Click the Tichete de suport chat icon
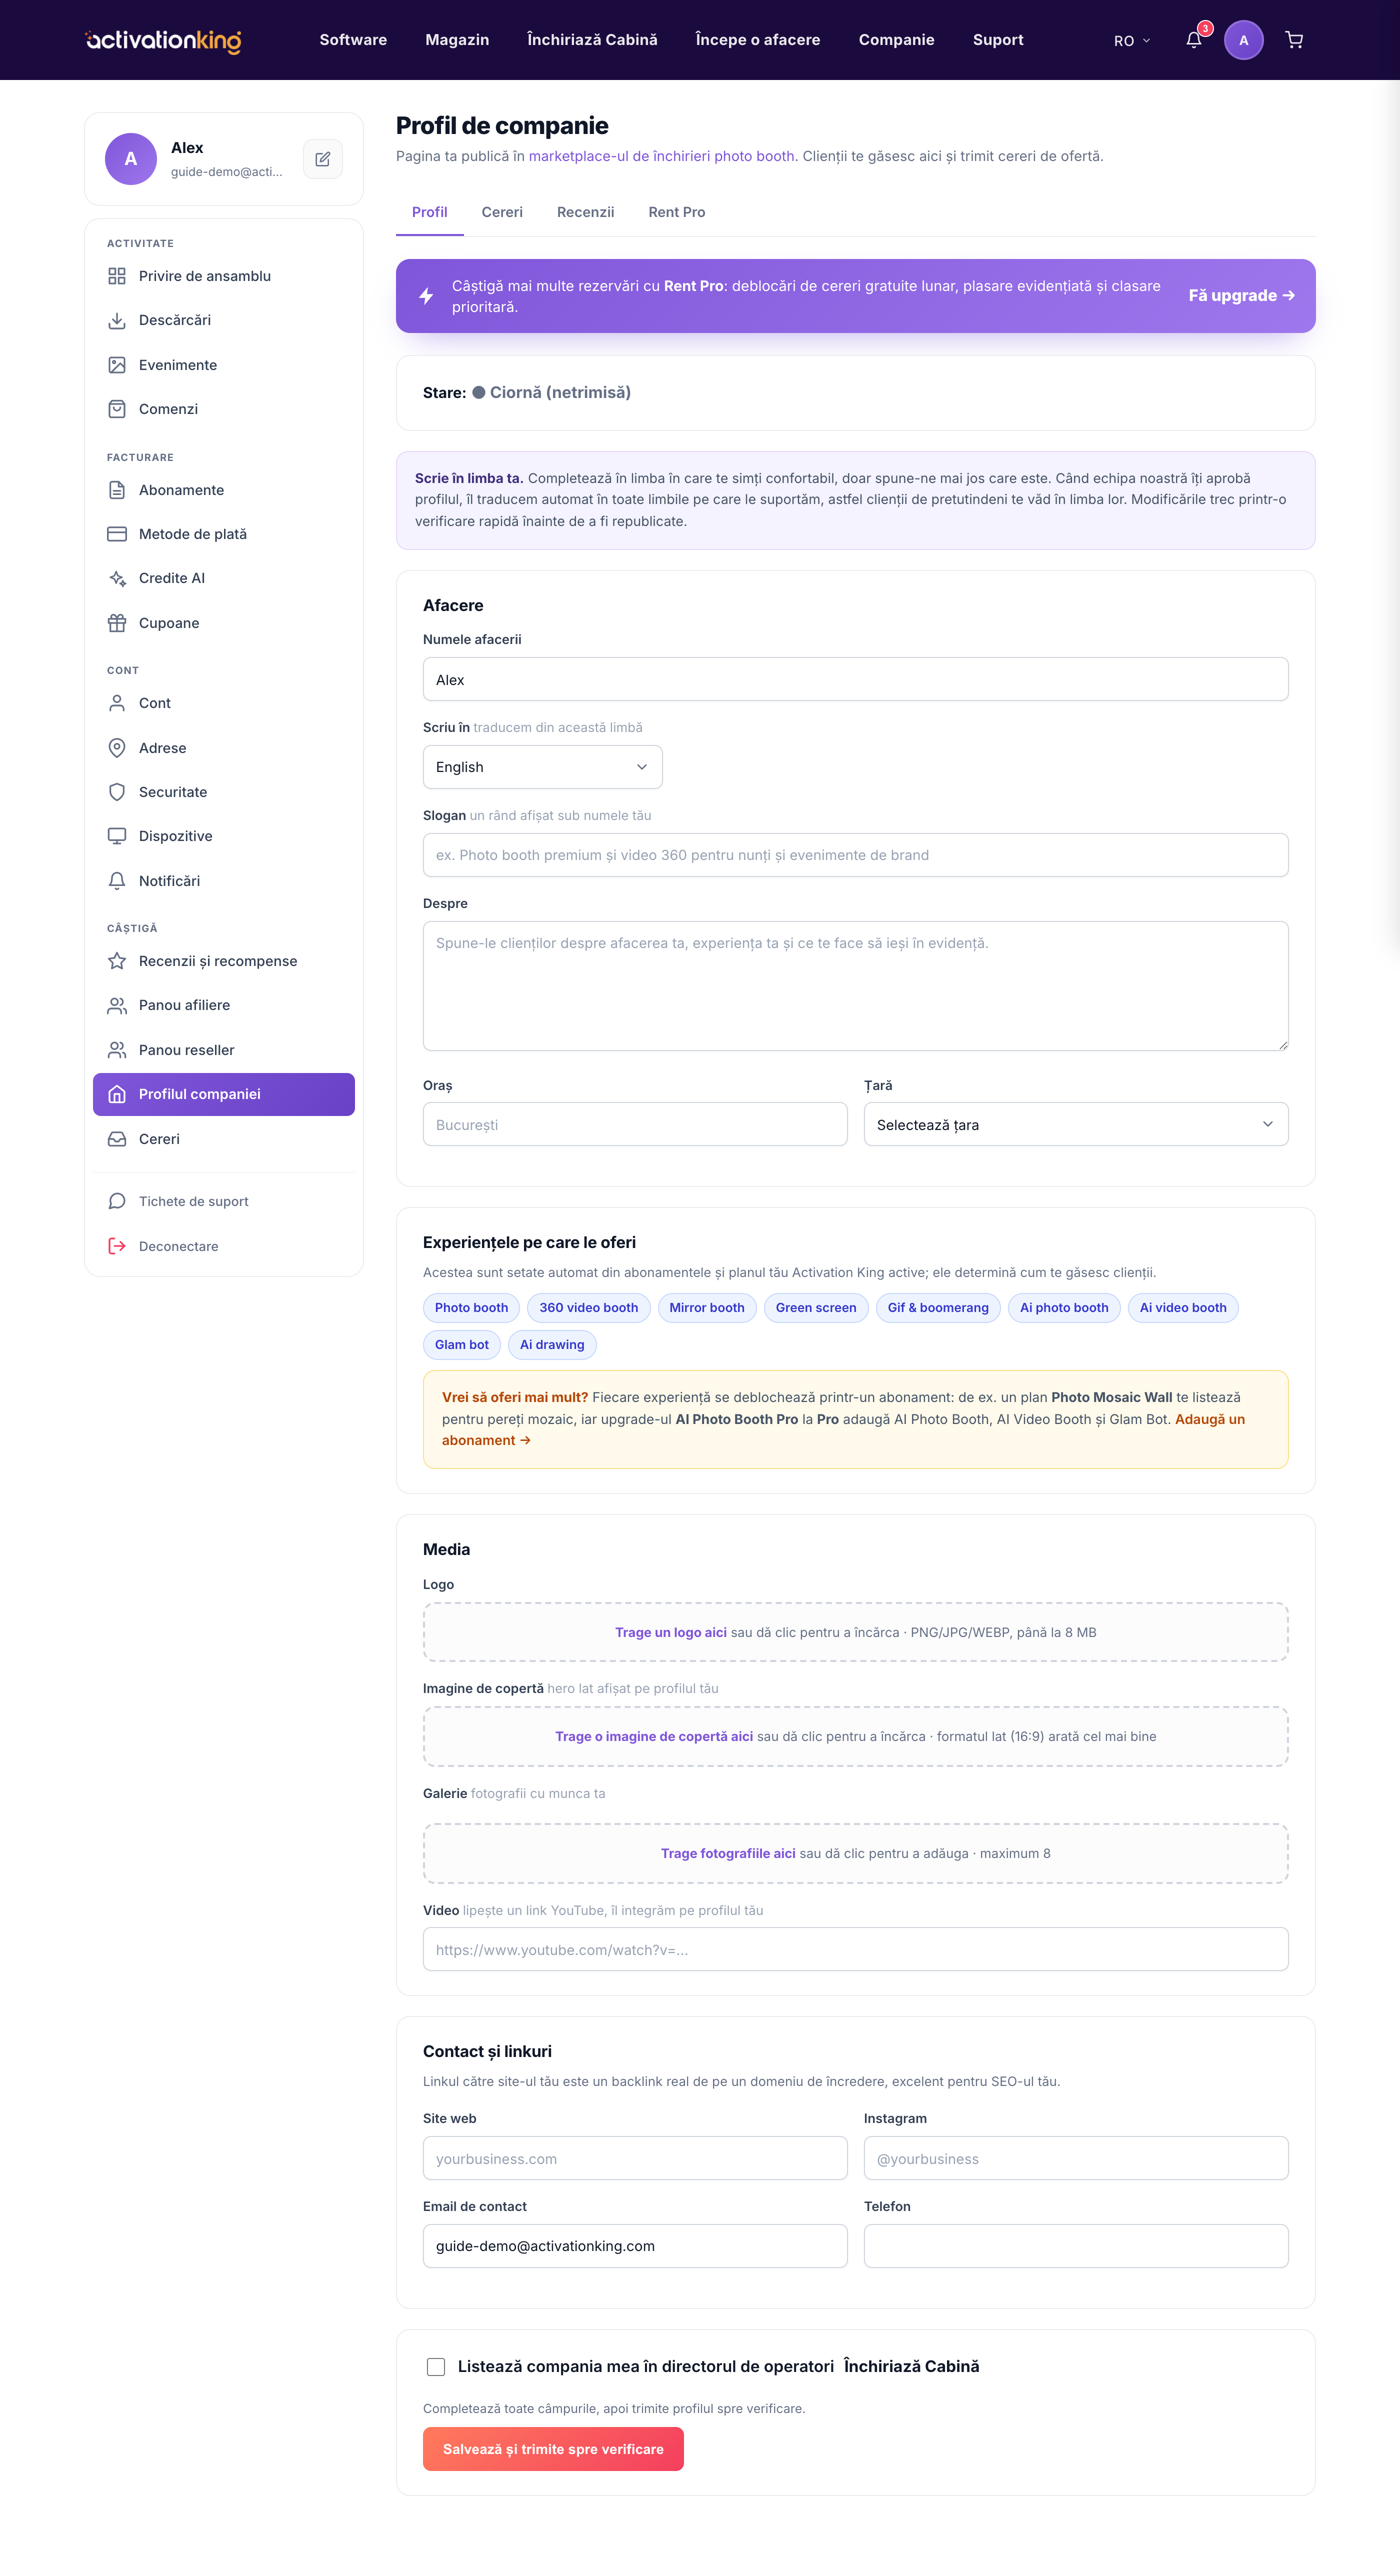 coord(117,1201)
